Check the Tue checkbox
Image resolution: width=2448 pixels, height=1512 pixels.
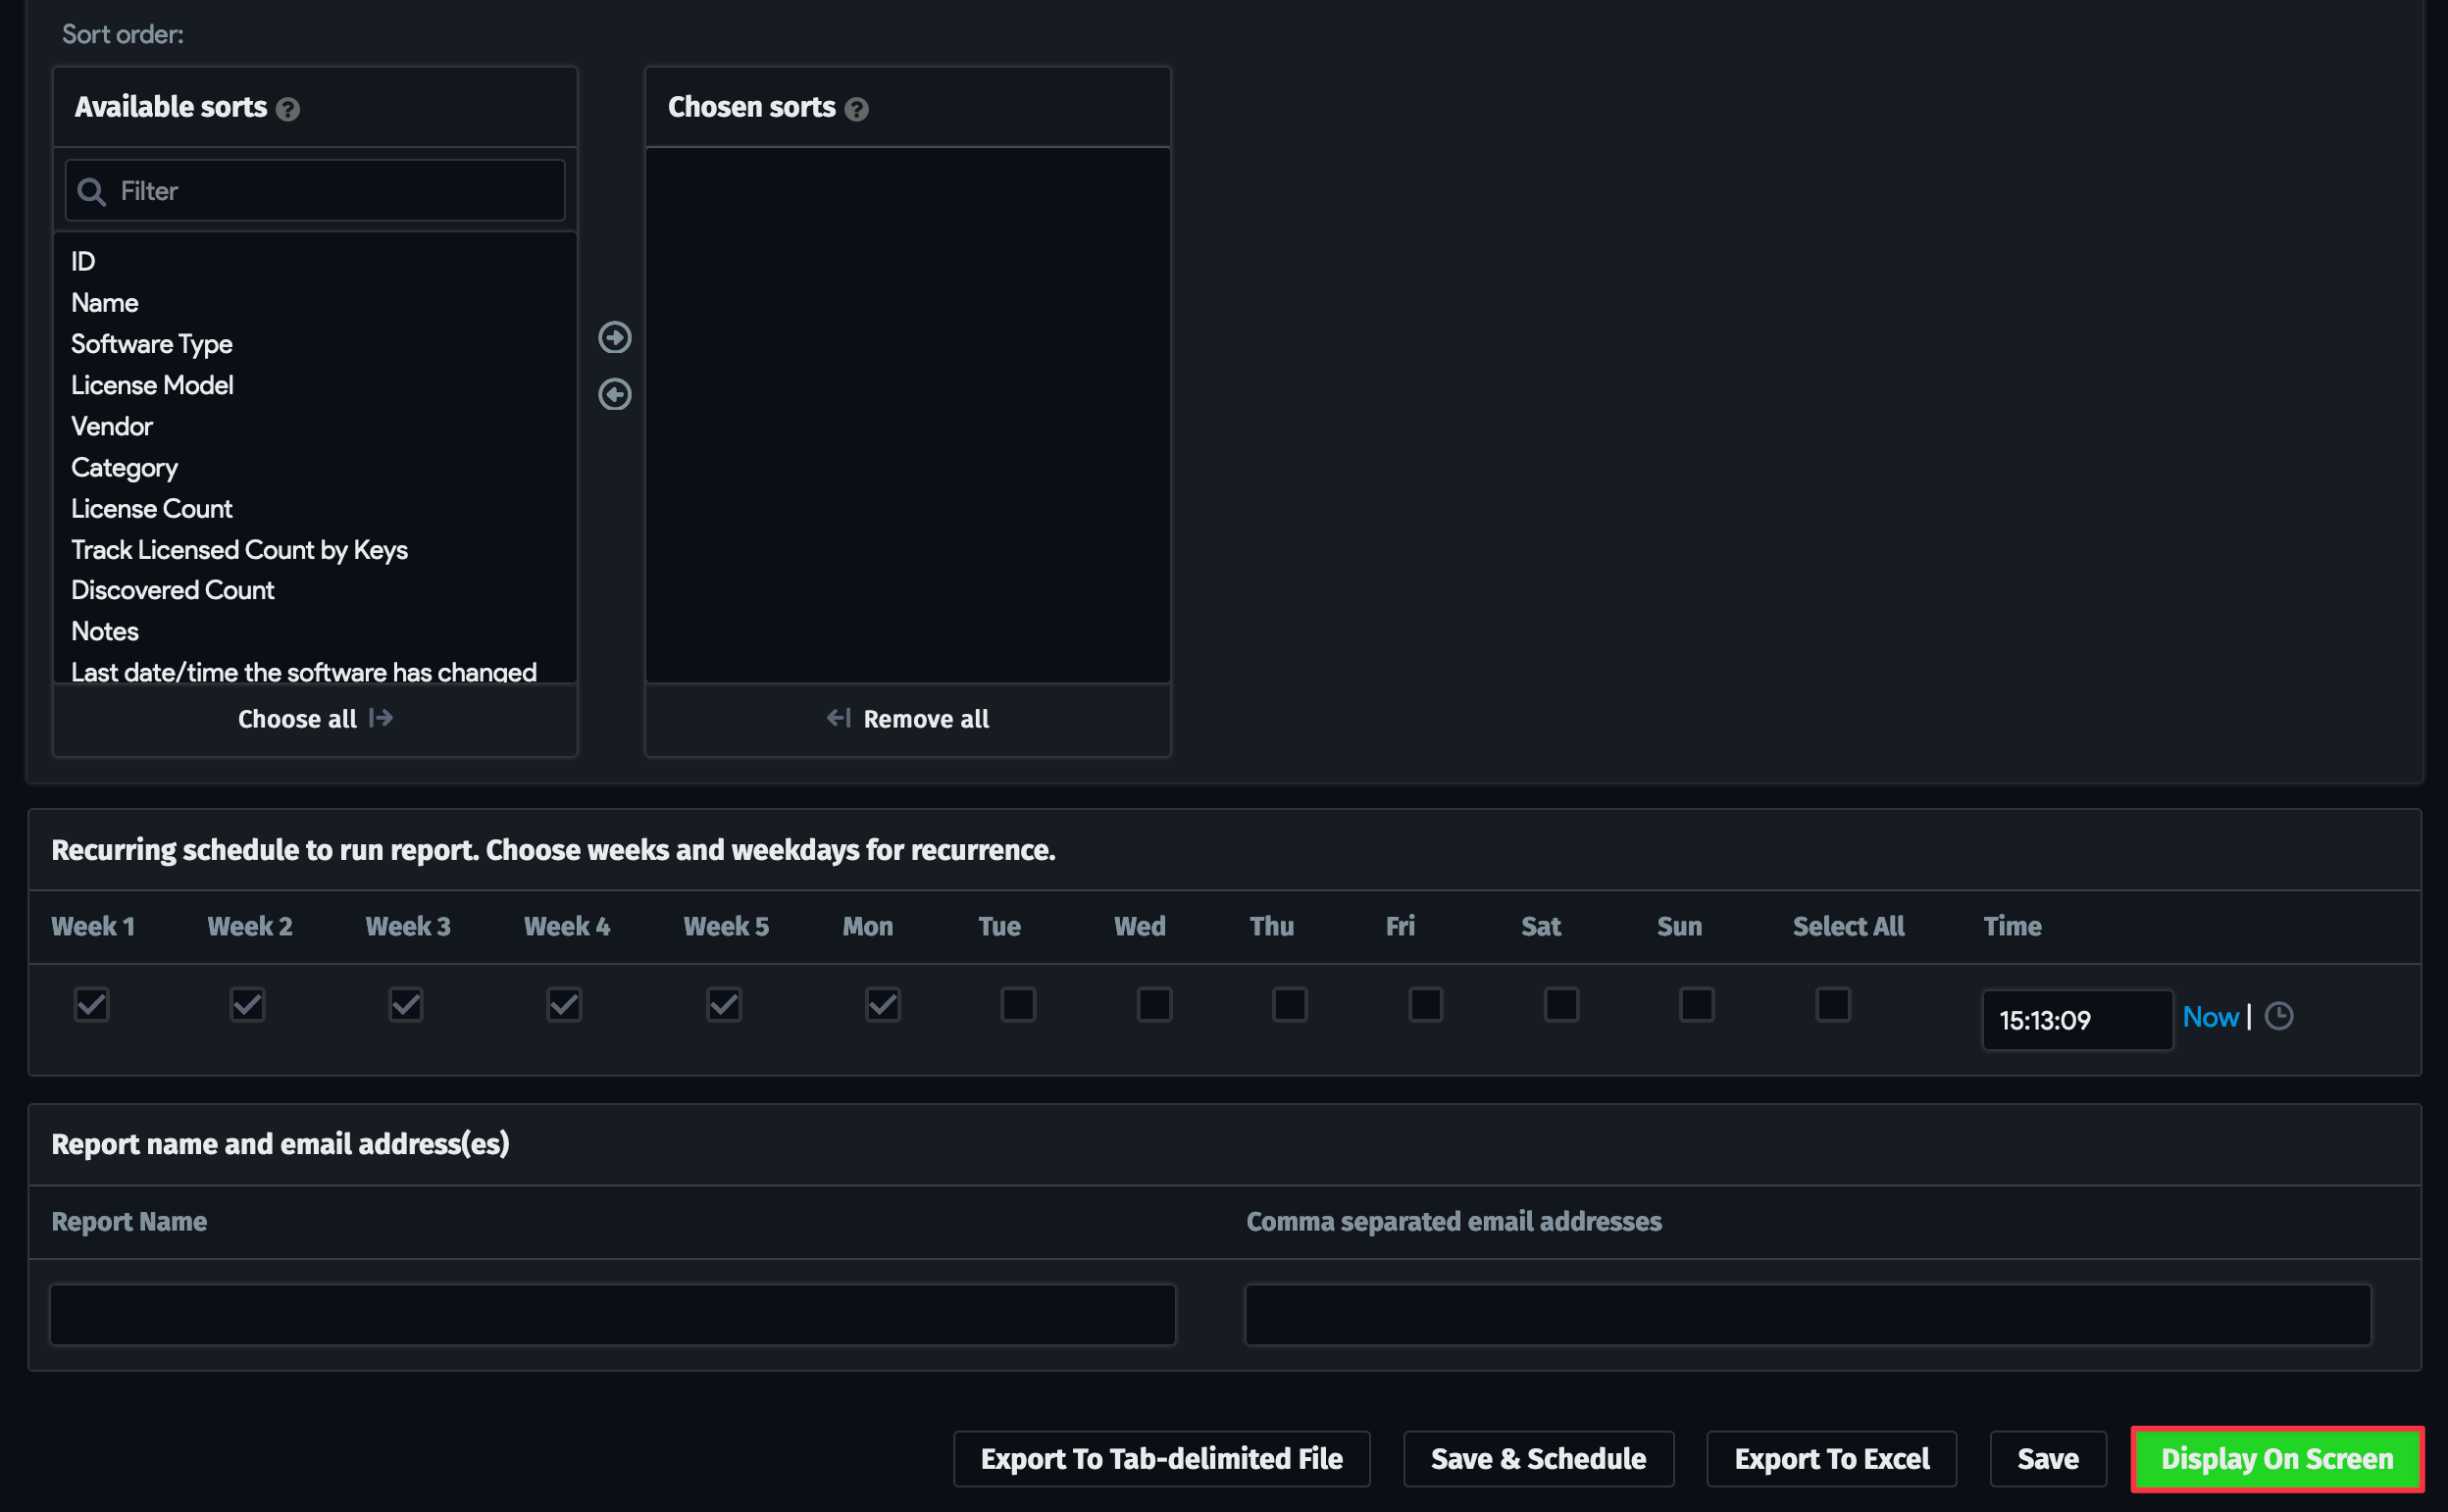[1018, 1004]
